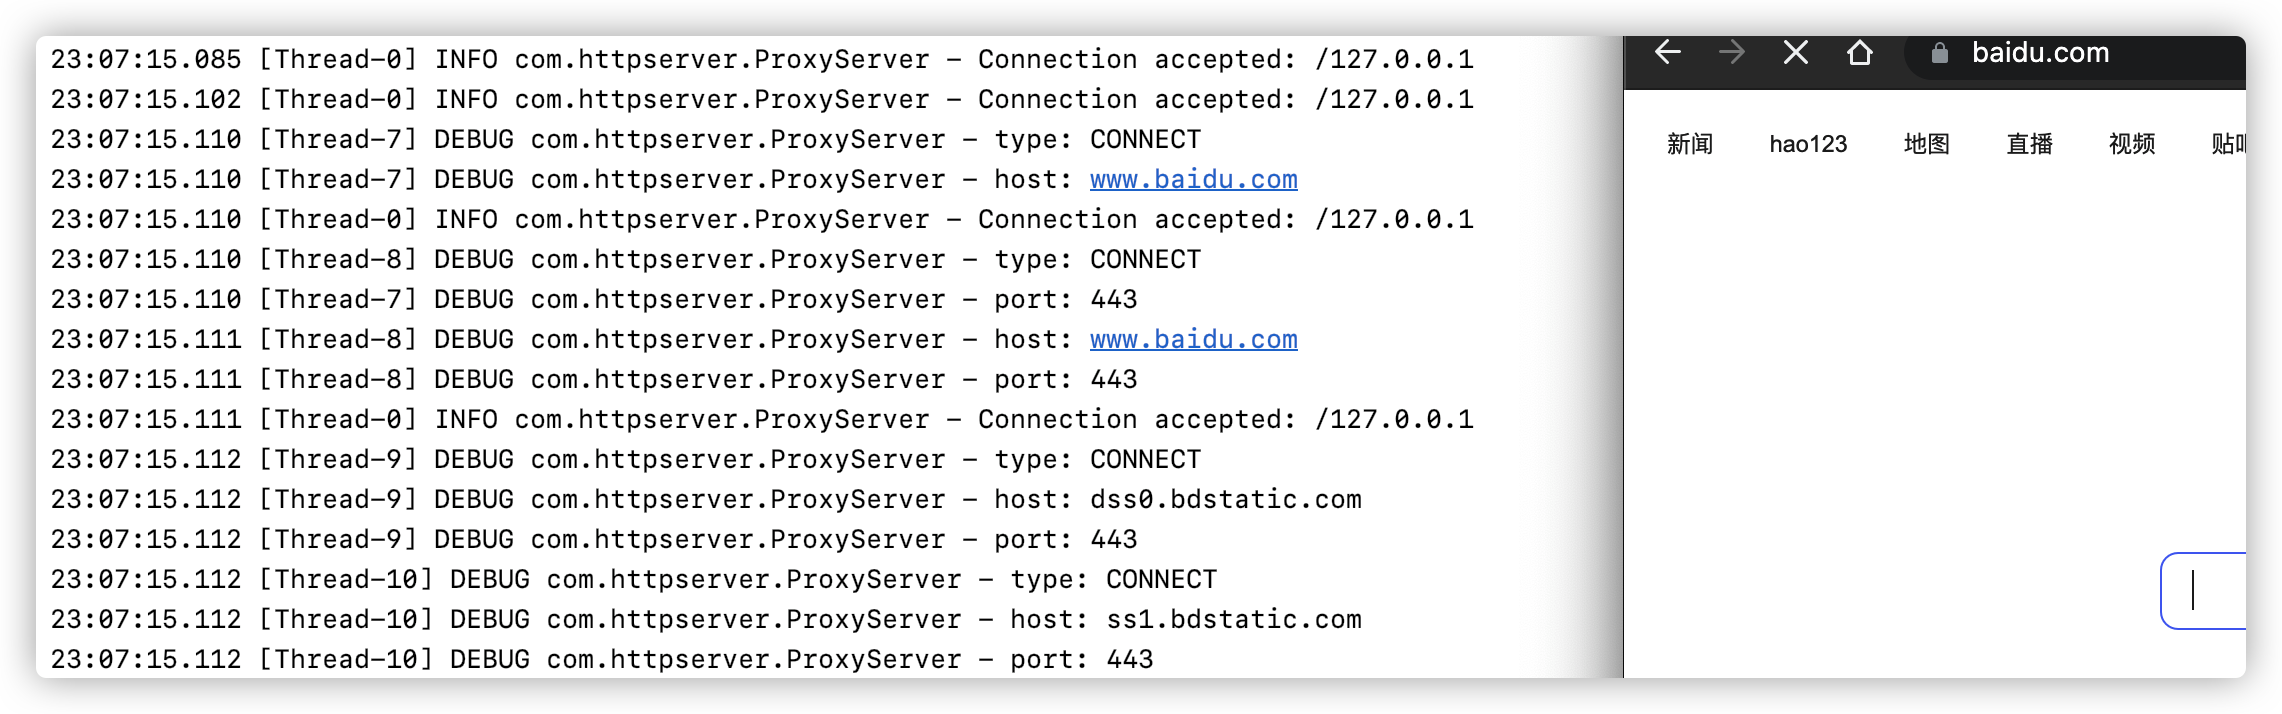2282x714 pixels.
Task: Open the 地图 link
Action: [x=1927, y=144]
